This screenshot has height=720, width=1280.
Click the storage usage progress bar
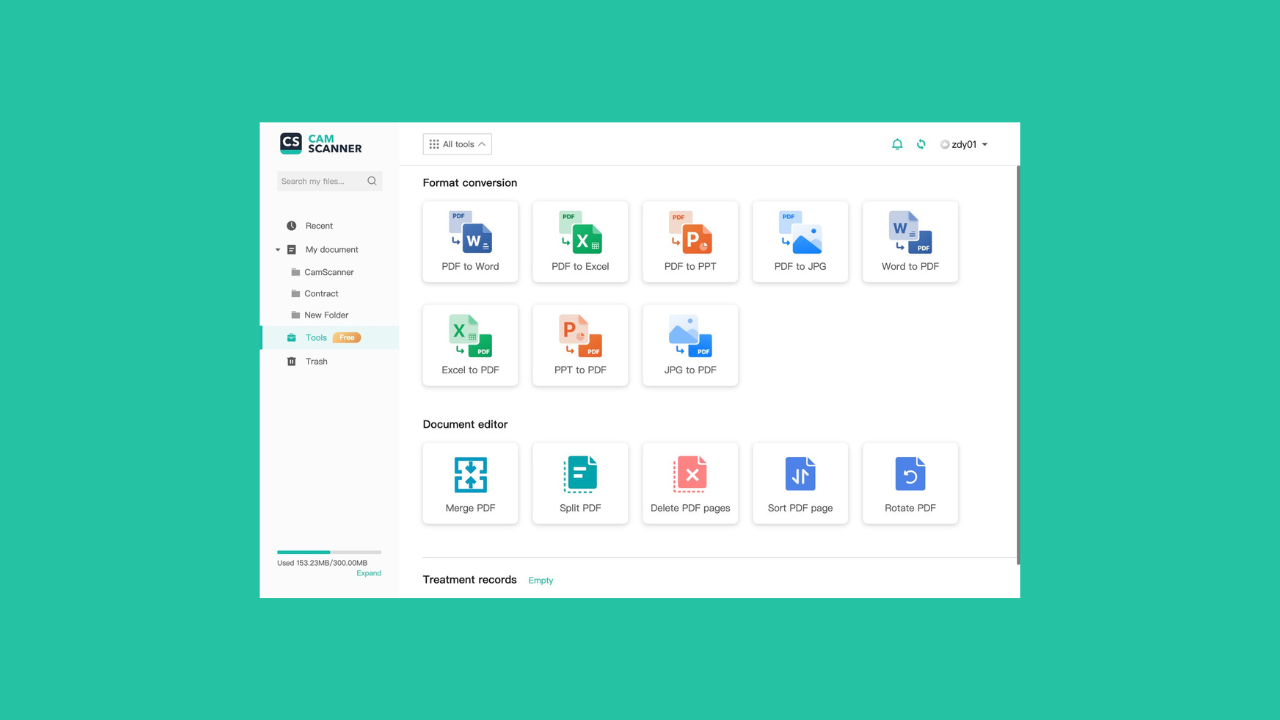coord(329,552)
